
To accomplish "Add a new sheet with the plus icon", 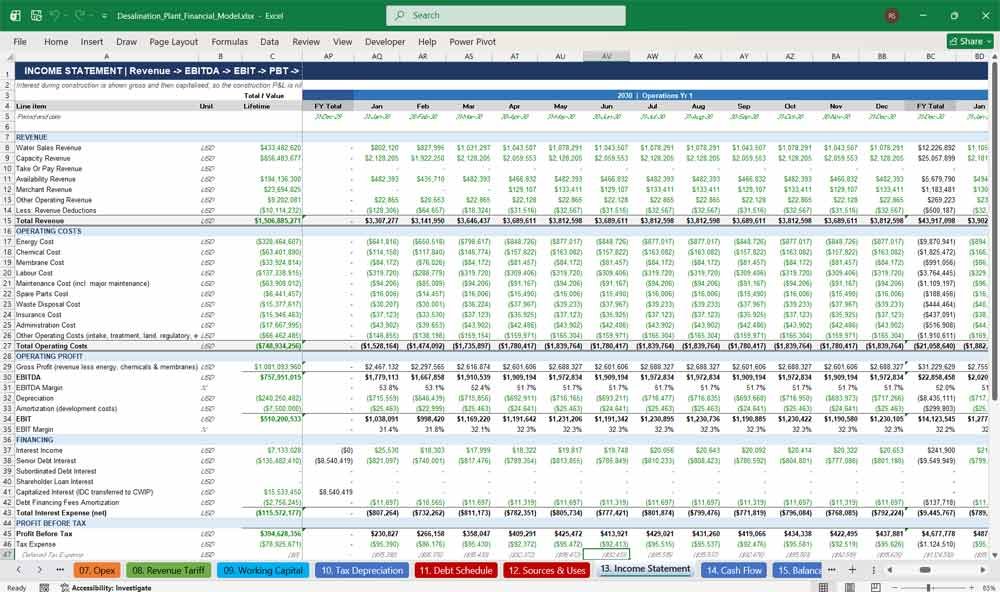I will pos(852,570).
